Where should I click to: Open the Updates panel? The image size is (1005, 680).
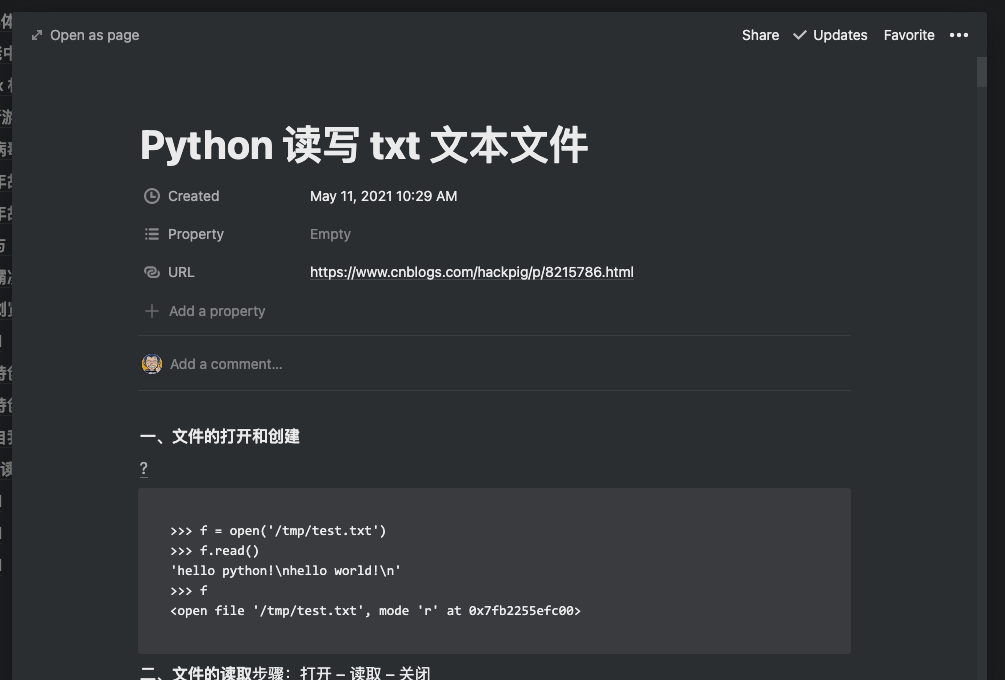click(x=840, y=35)
